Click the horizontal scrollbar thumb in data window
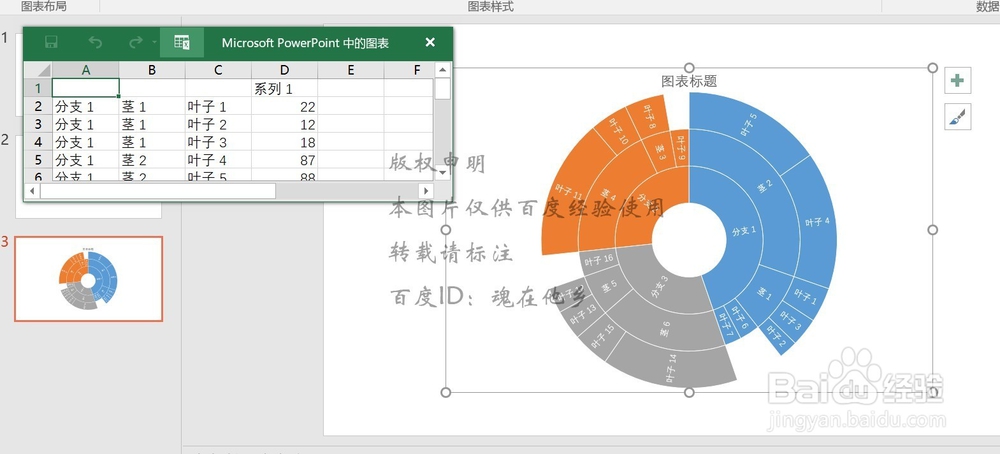Viewport: 1000px width, 454px height. 158,190
